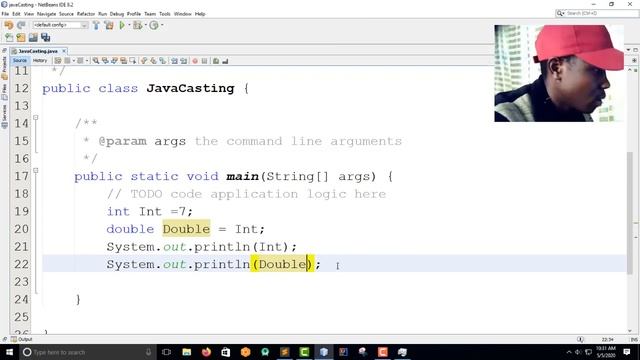Open the Window menu
This screenshot has width=640, height=360.
tap(182, 14)
